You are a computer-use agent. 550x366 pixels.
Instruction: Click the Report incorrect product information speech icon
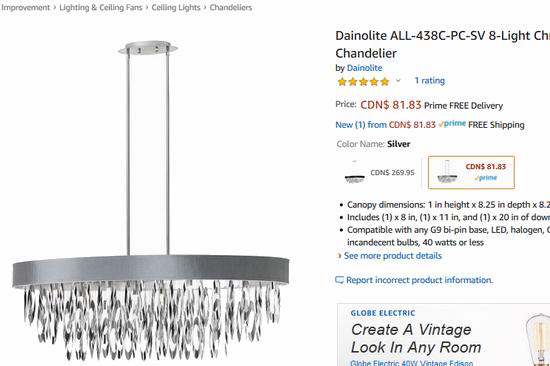[x=339, y=280]
